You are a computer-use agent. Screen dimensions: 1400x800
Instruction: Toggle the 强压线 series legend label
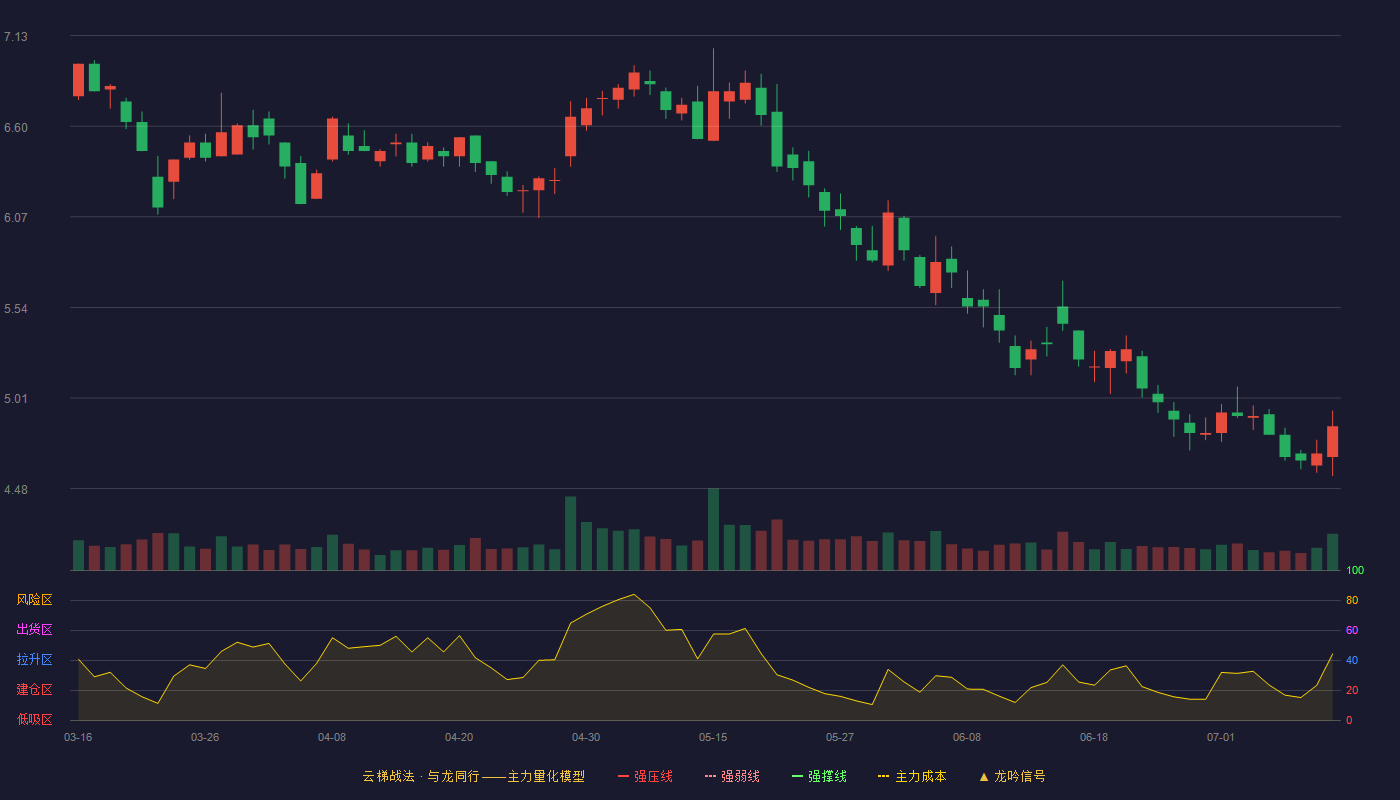pos(654,776)
